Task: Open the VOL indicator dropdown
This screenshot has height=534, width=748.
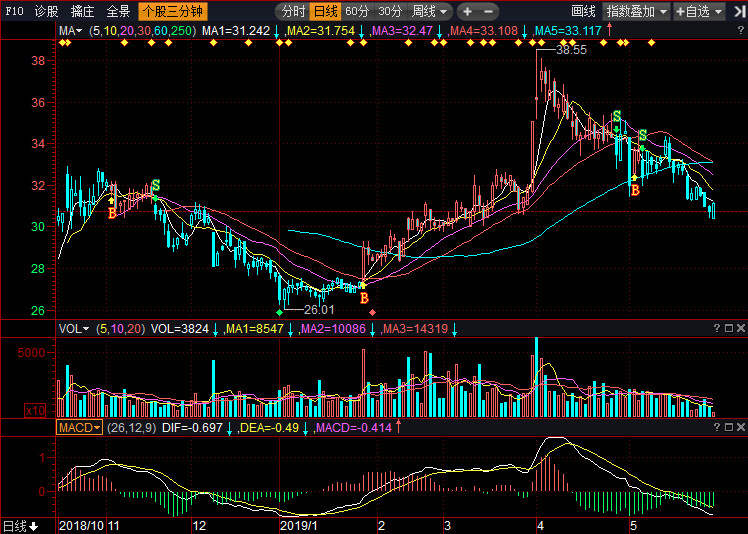Action: pos(73,328)
